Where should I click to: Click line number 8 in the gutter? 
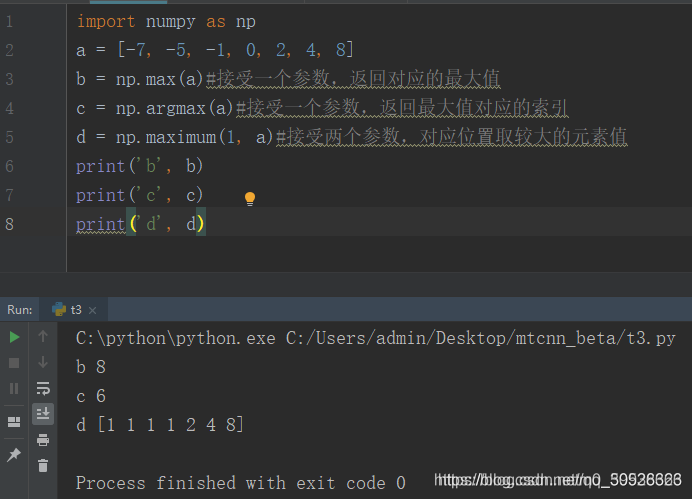click(x=10, y=224)
